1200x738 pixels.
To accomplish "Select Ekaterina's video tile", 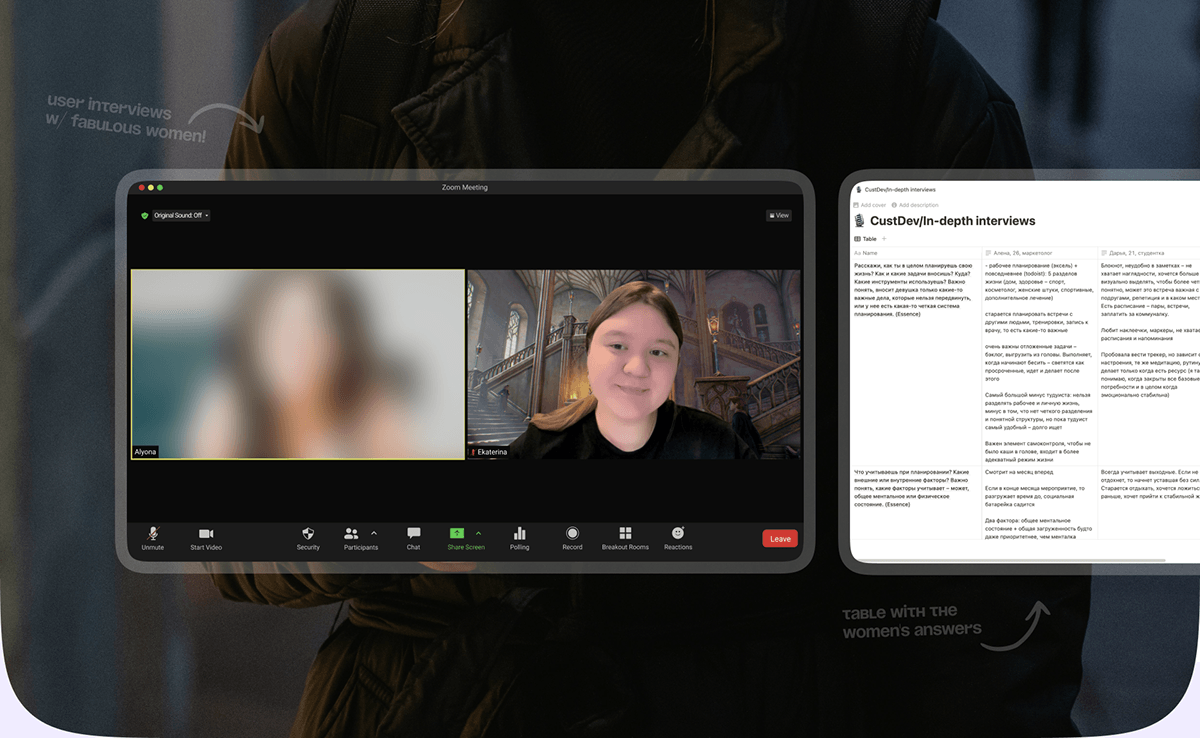I will coord(634,364).
